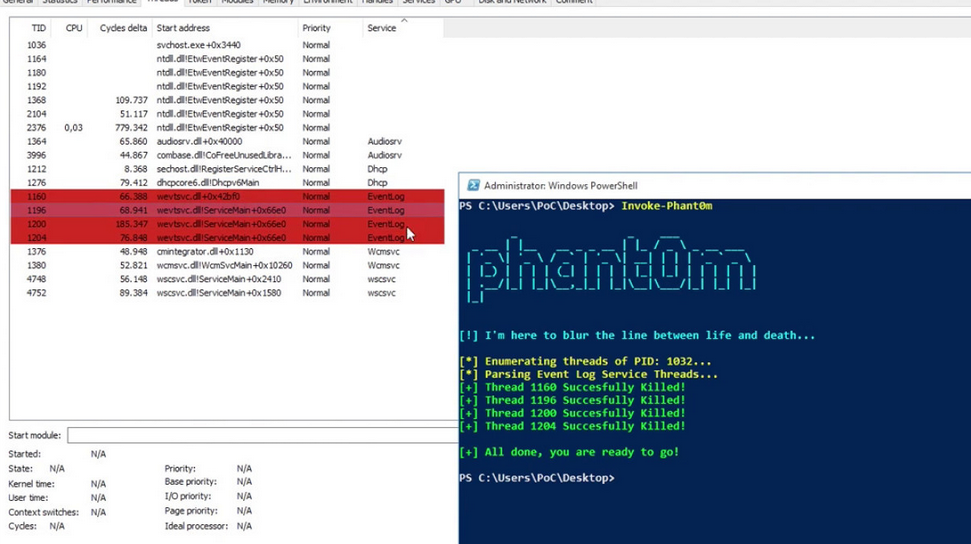The height and width of the screenshot is (544, 971).
Task: Select thread 2104 with cycles 51.117
Action: coord(227,114)
